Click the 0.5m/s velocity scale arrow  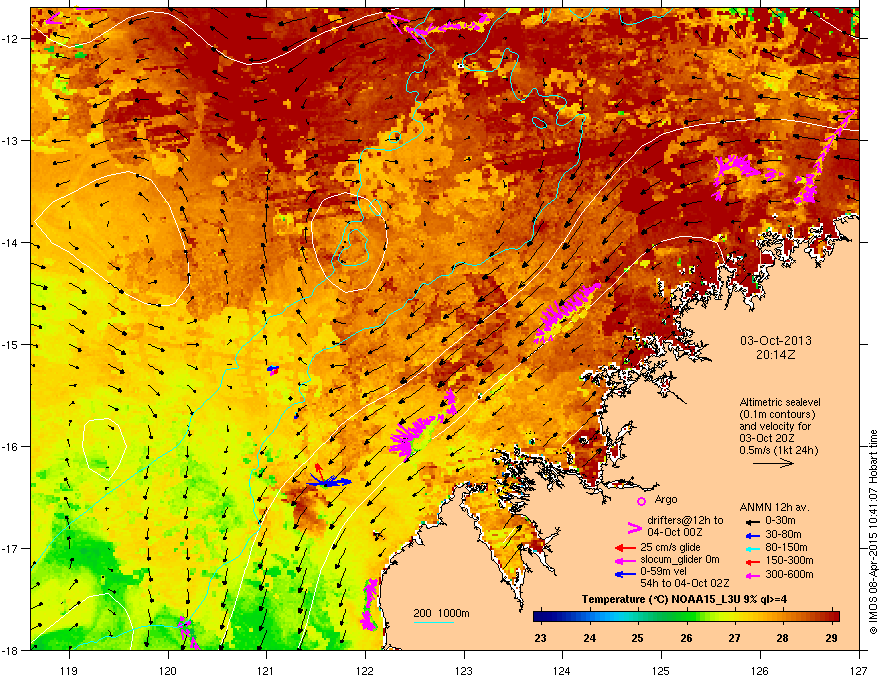pyautogui.click(x=773, y=463)
